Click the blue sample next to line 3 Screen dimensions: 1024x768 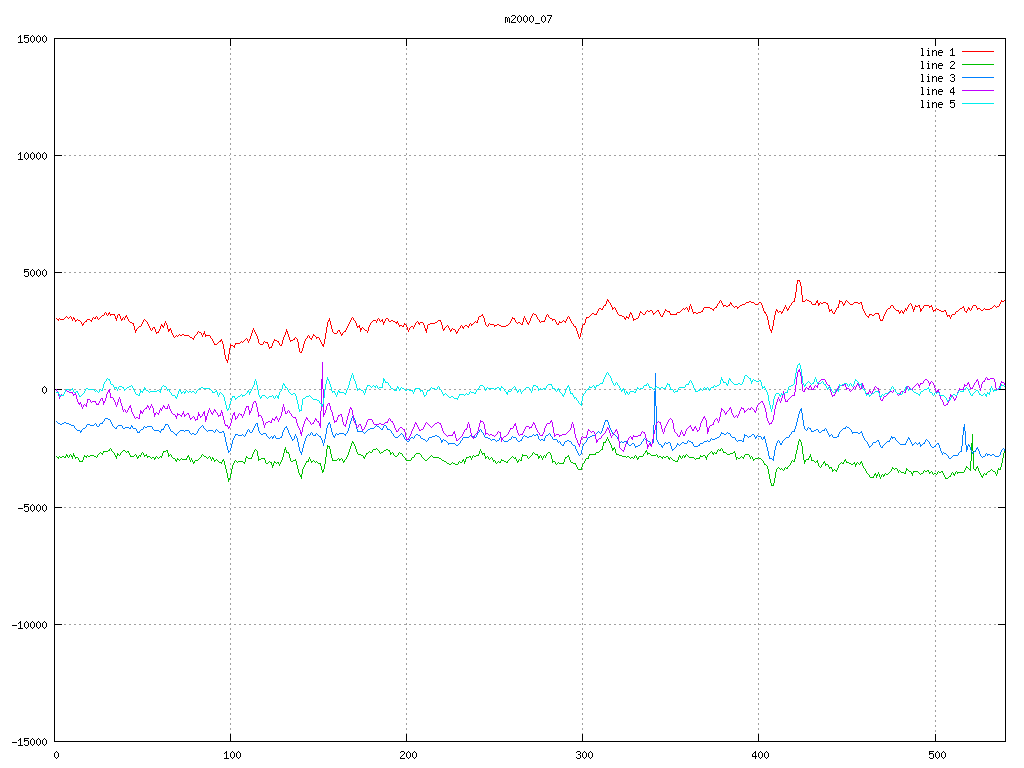pyautogui.click(x=978, y=78)
